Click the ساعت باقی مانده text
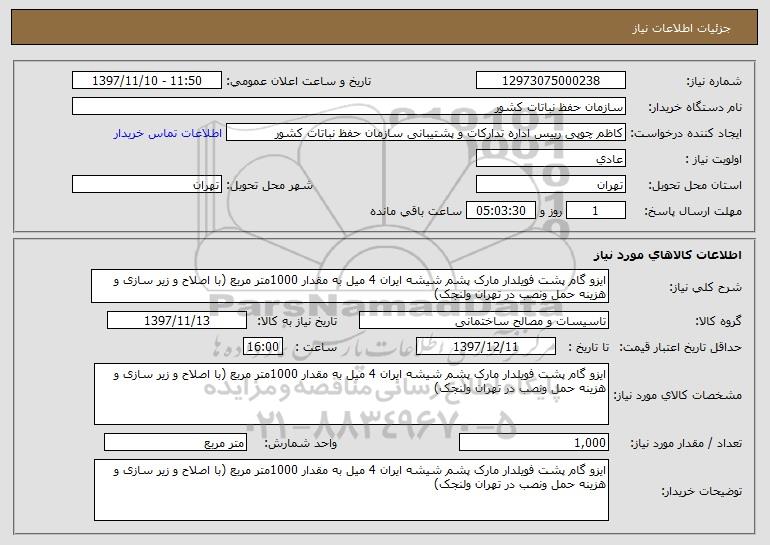This screenshot has width=770, height=545. pyautogui.click(x=415, y=211)
